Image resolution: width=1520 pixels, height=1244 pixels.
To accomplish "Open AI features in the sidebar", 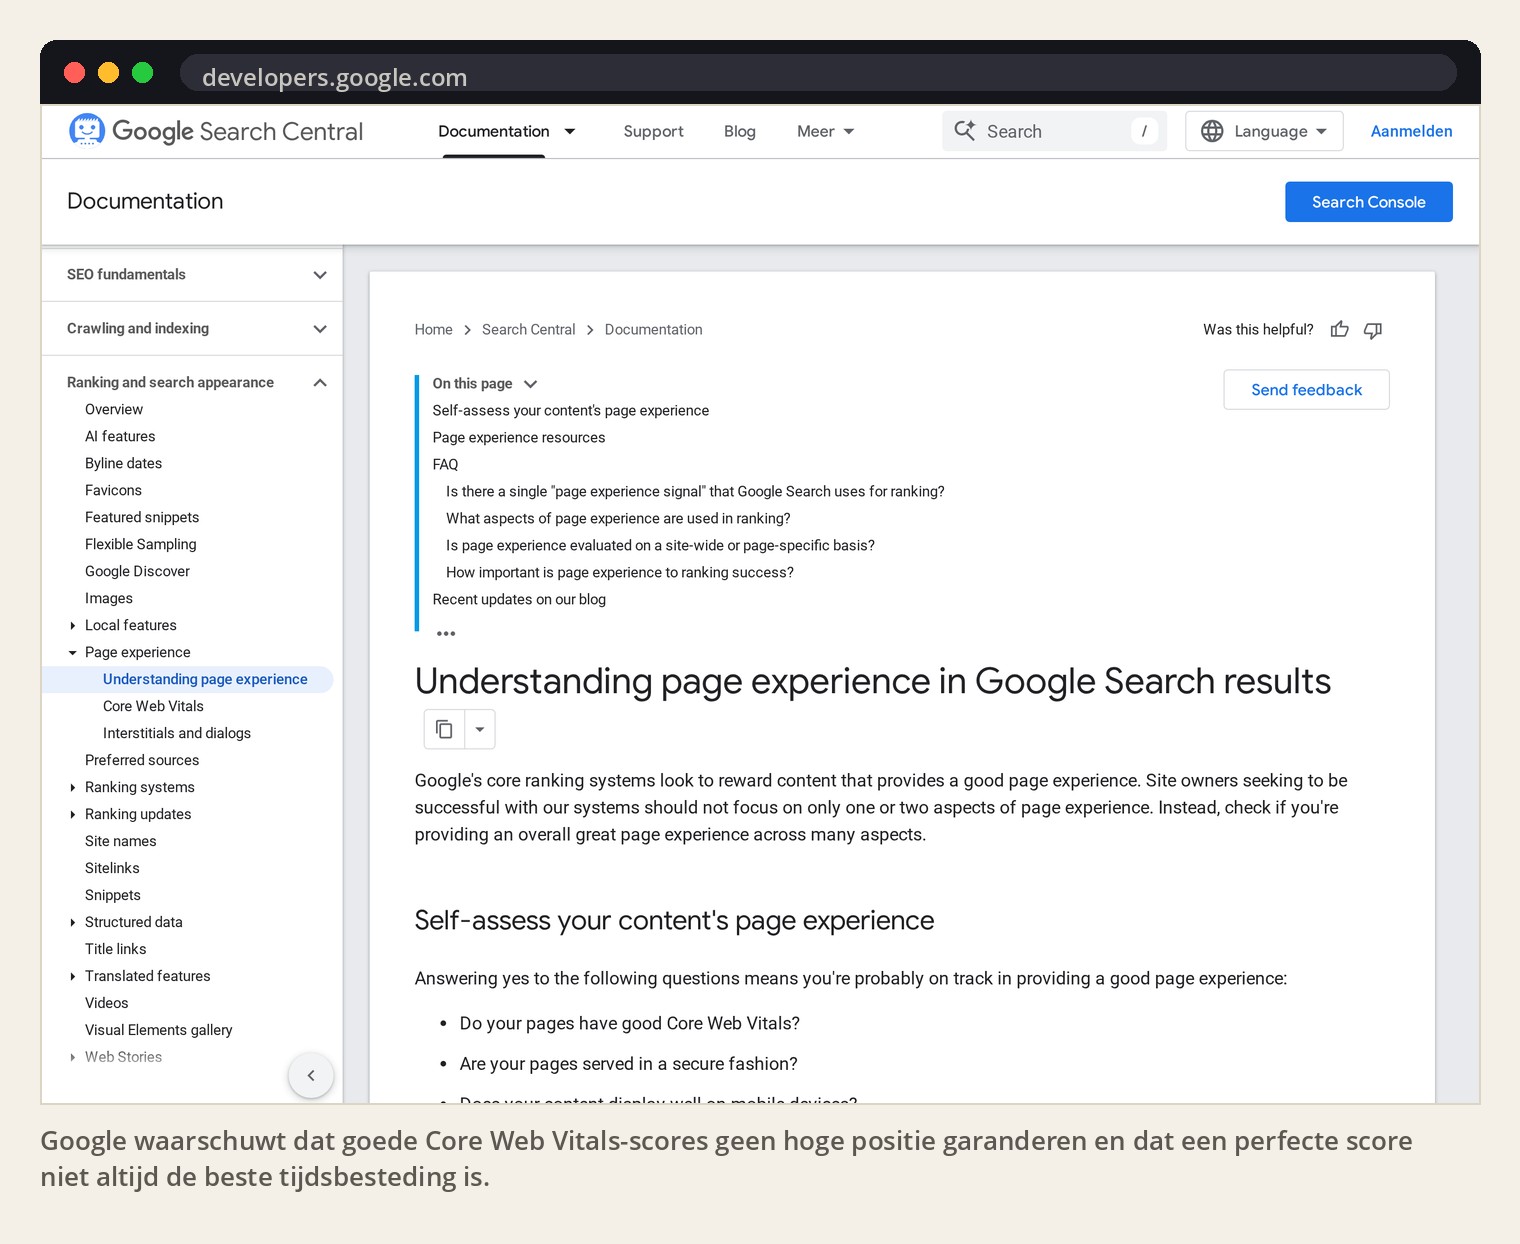I will pyautogui.click(x=120, y=436).
